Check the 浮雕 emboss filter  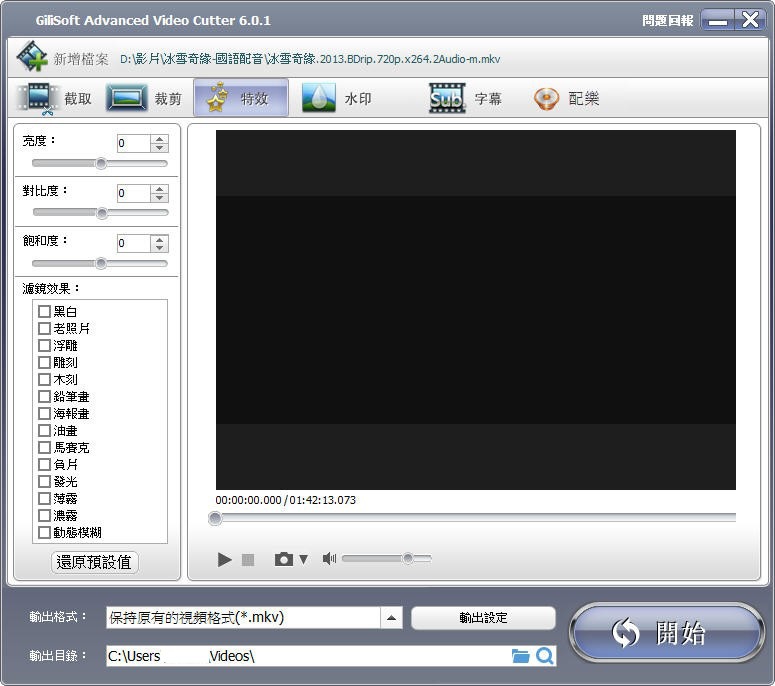click(44, 345)
